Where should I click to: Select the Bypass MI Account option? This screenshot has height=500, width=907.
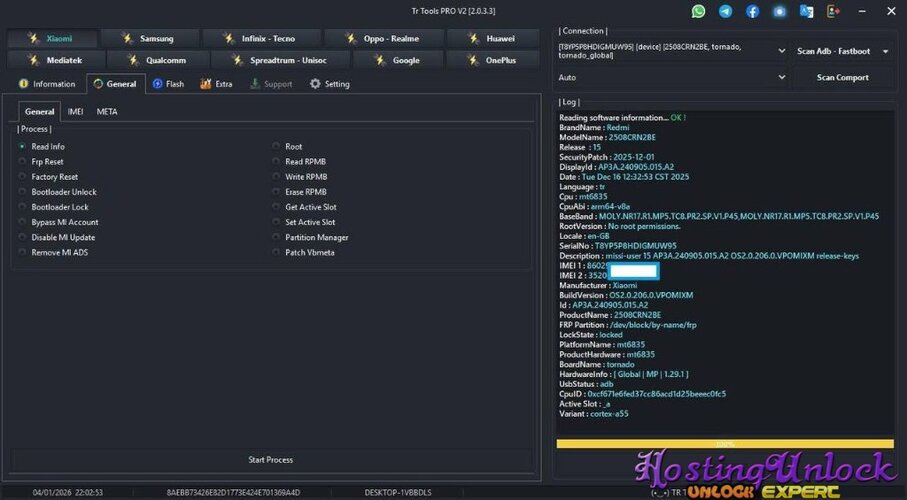(58, 222)
